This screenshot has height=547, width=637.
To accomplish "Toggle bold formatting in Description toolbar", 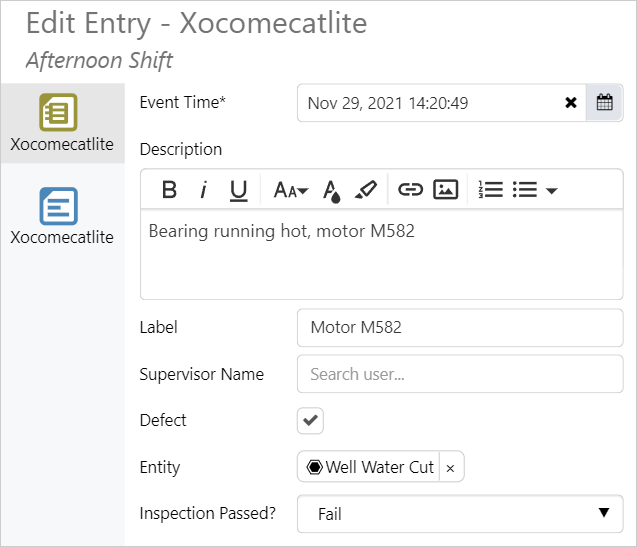I will coord(170,190).
